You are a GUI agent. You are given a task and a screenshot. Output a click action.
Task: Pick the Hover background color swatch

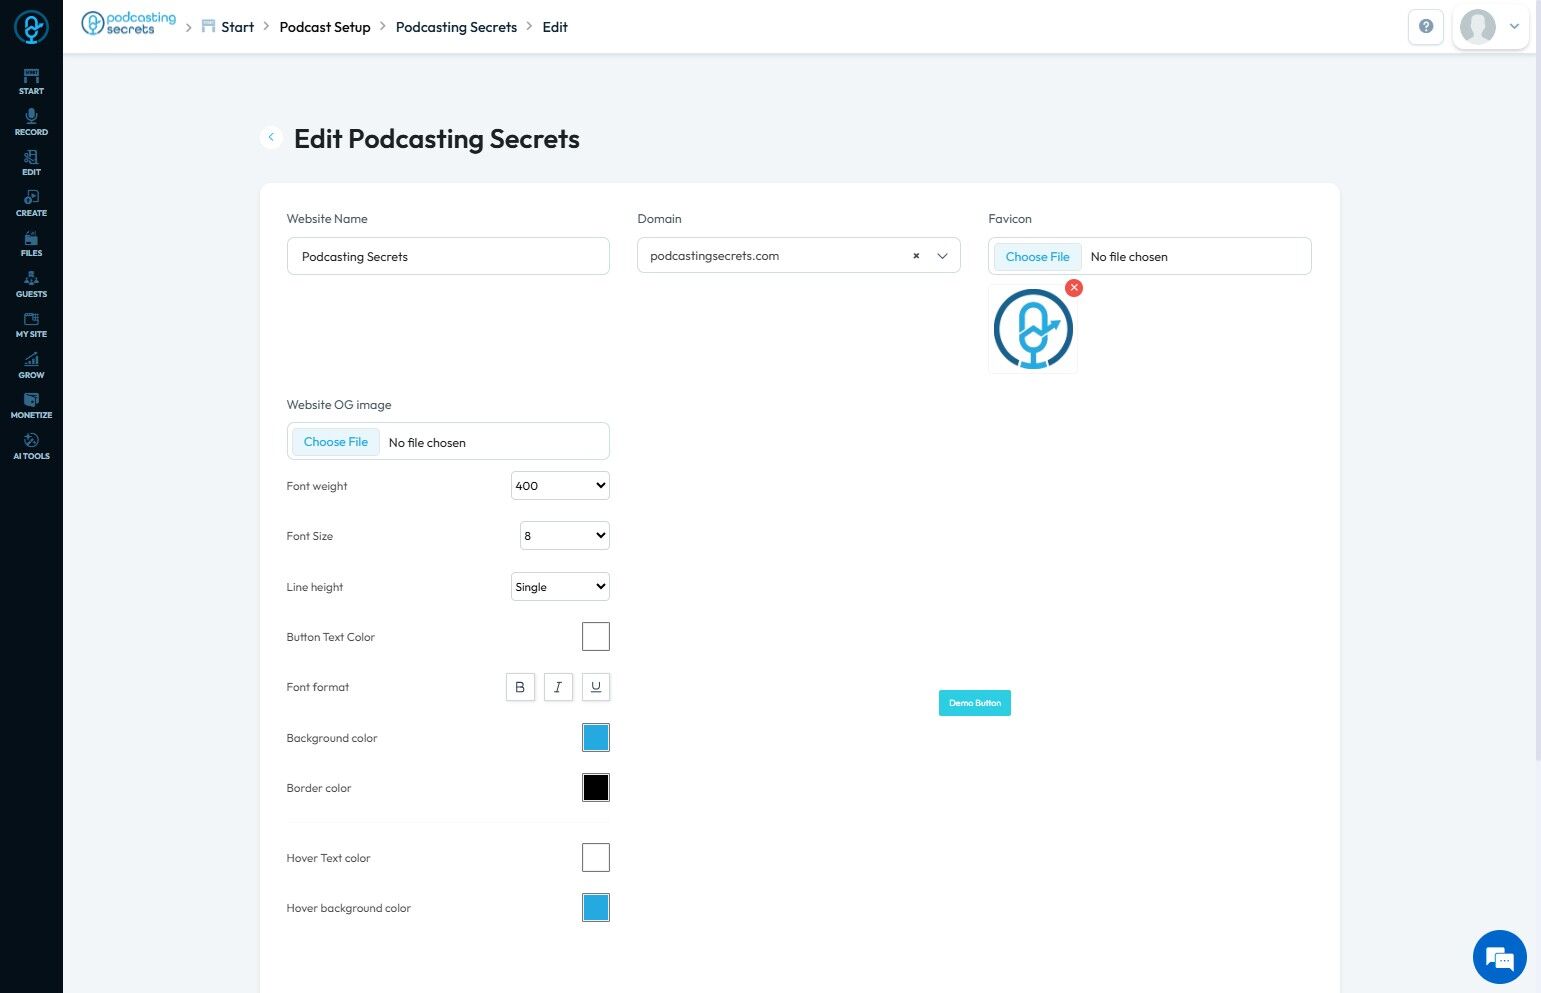tap(596, 908)
